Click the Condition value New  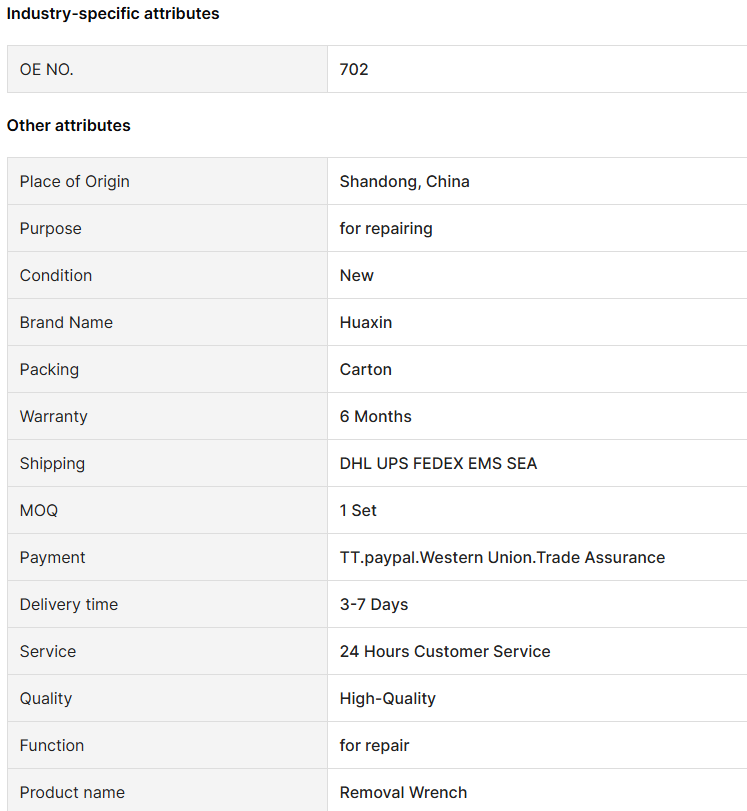pos(356,275)
